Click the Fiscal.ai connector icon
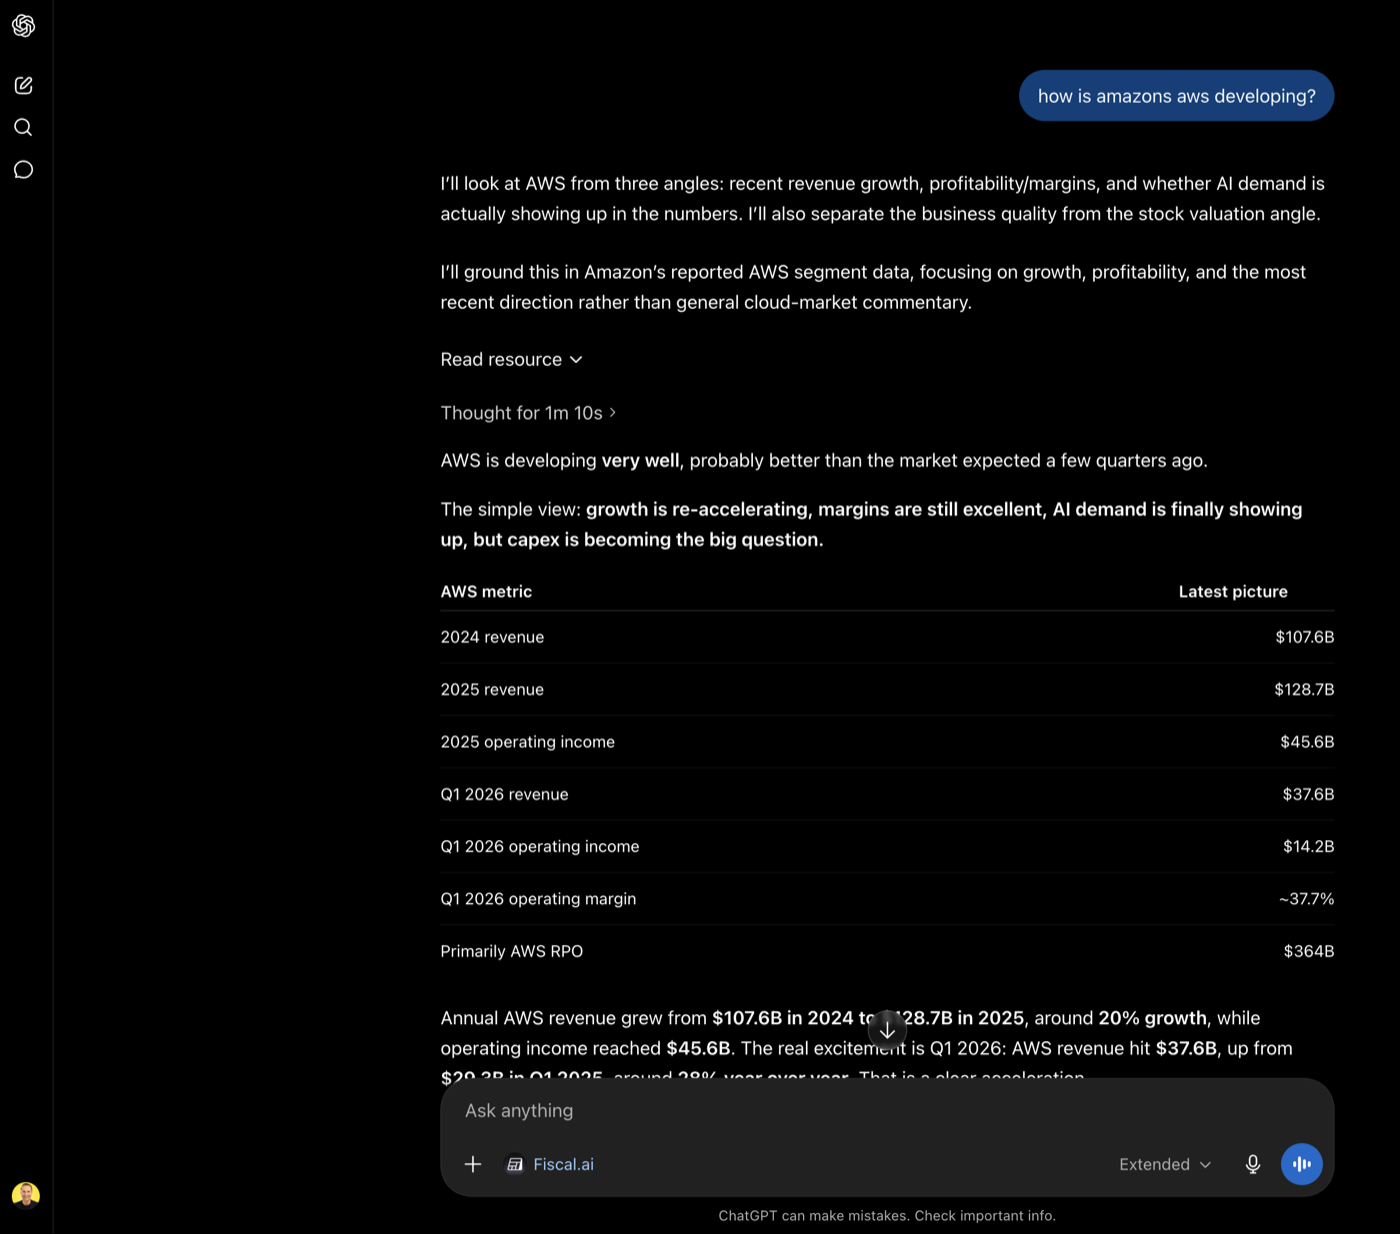The height and width of the screenshot is (1234, 1400). click(x=515, y=1164)
